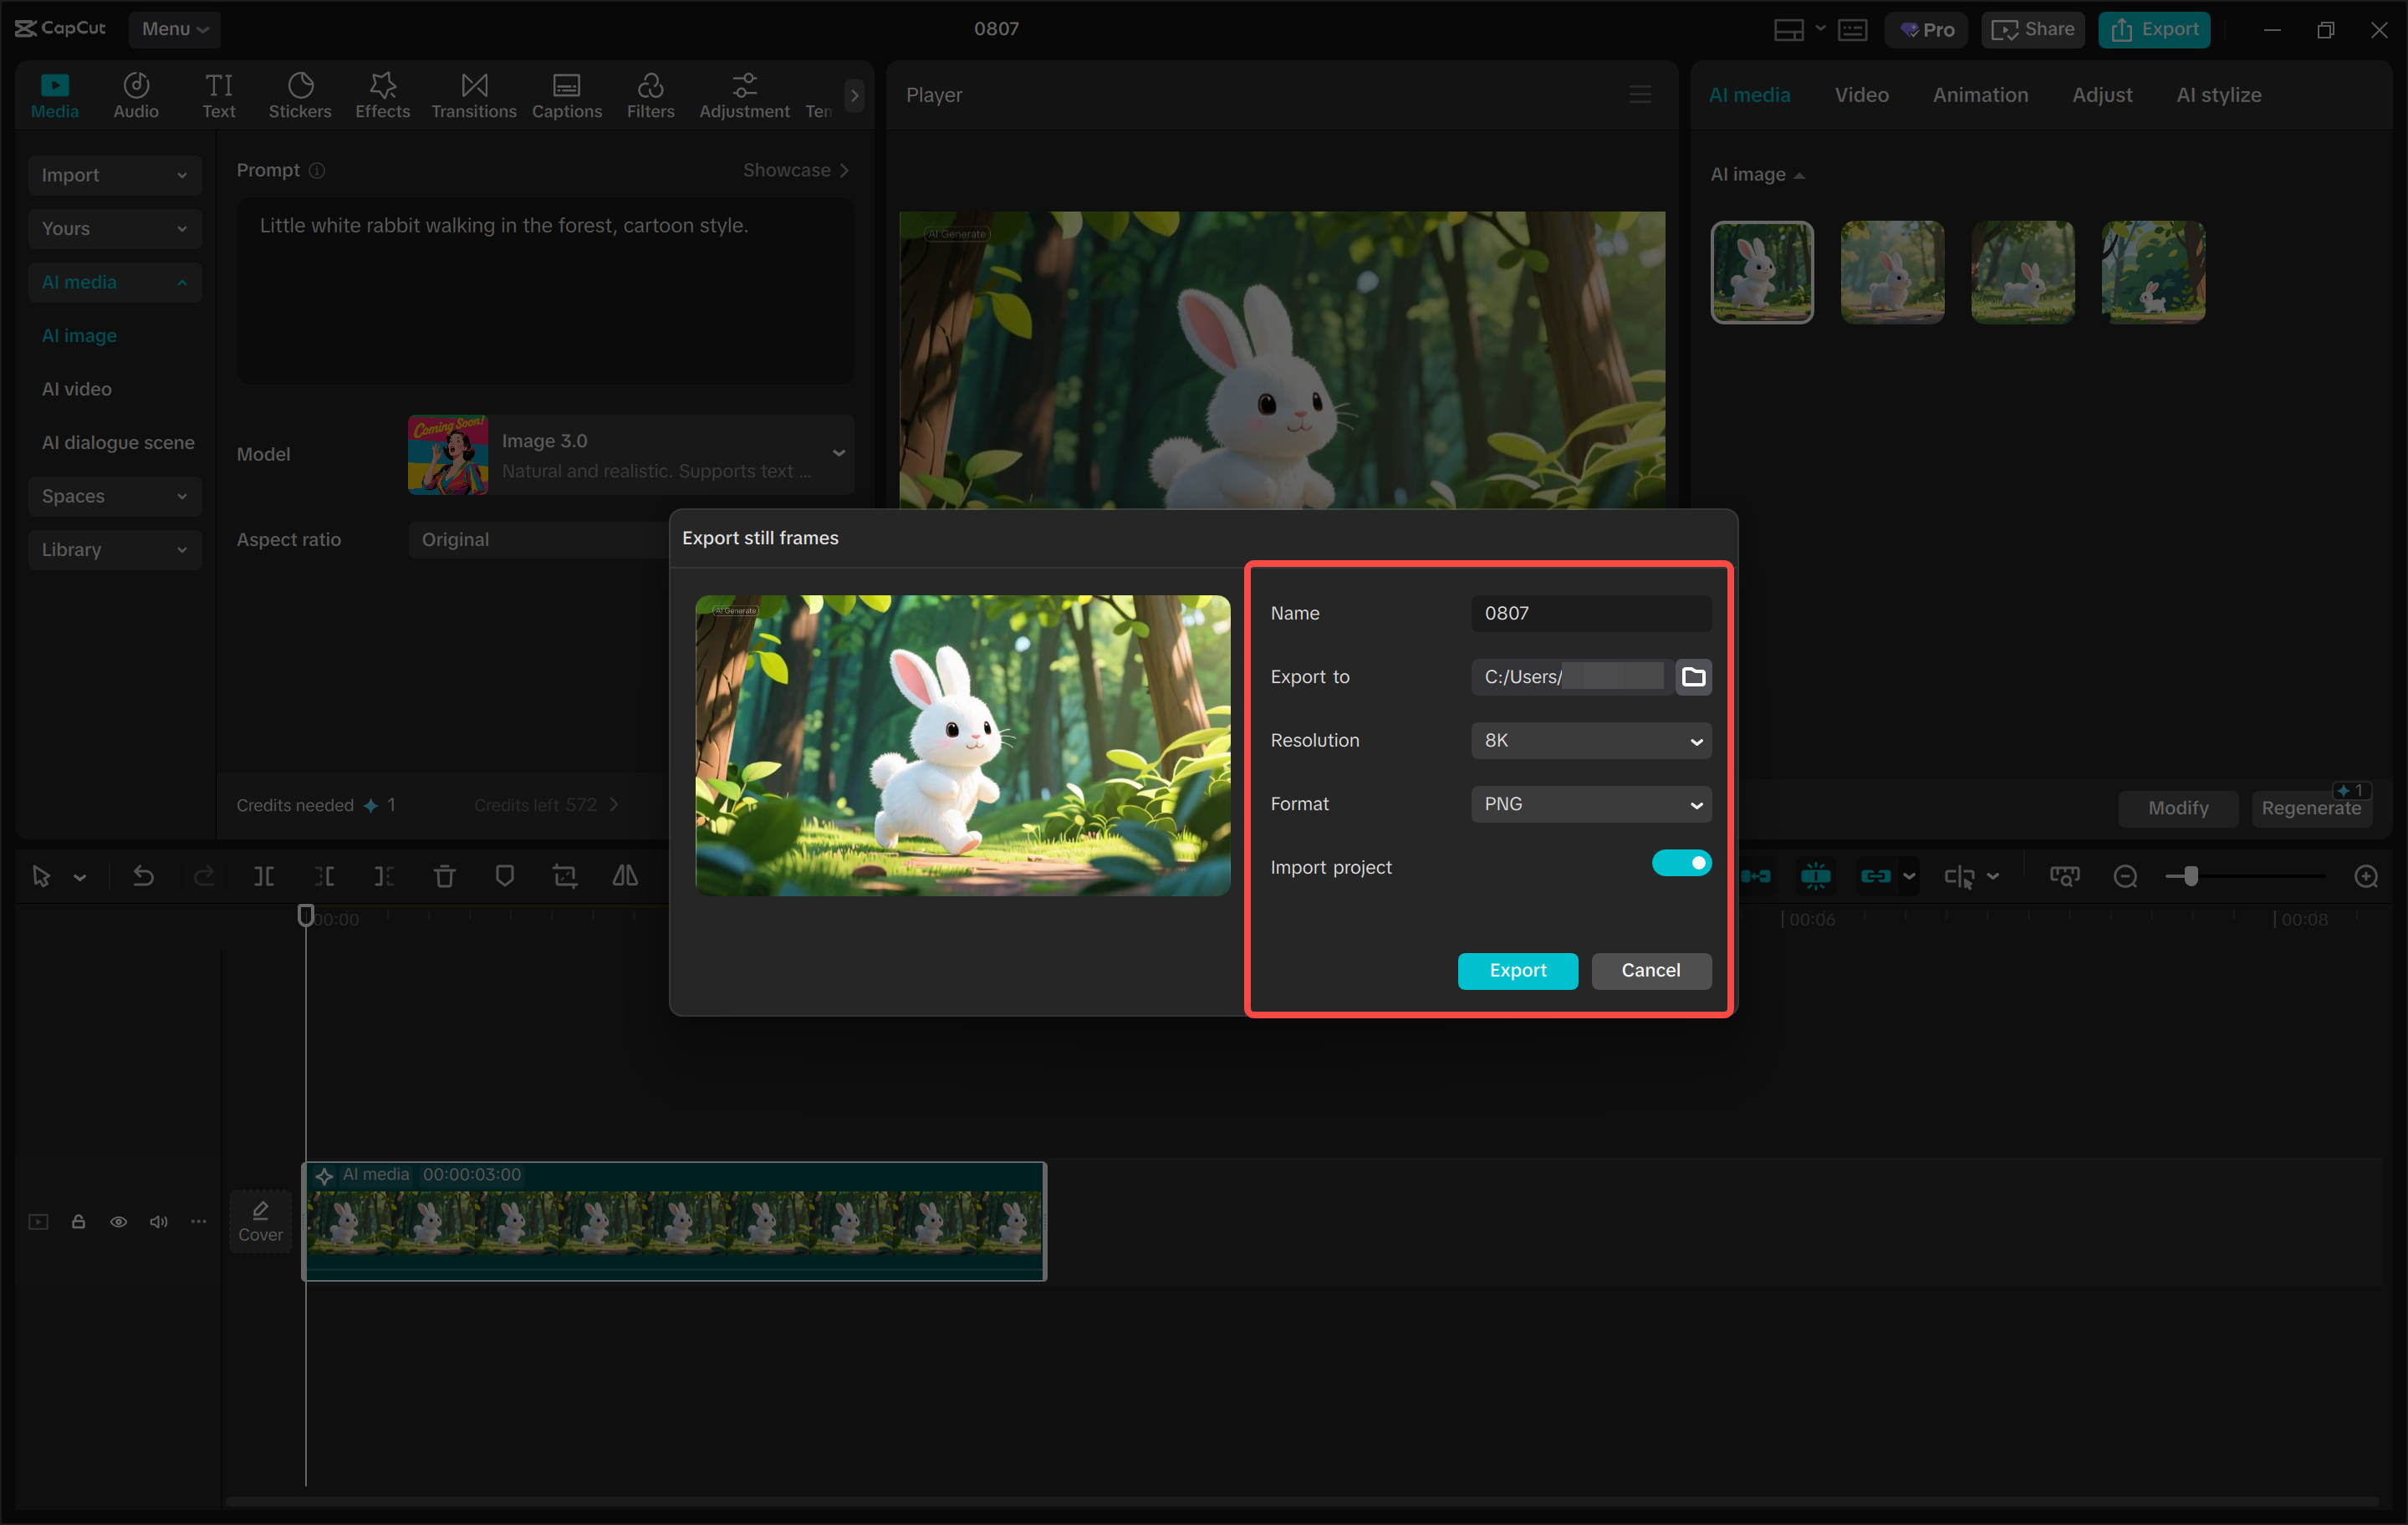Switch to the Animation tab
Viewport: 2408px width, 1525px height.
click(x=1980, y=95)
